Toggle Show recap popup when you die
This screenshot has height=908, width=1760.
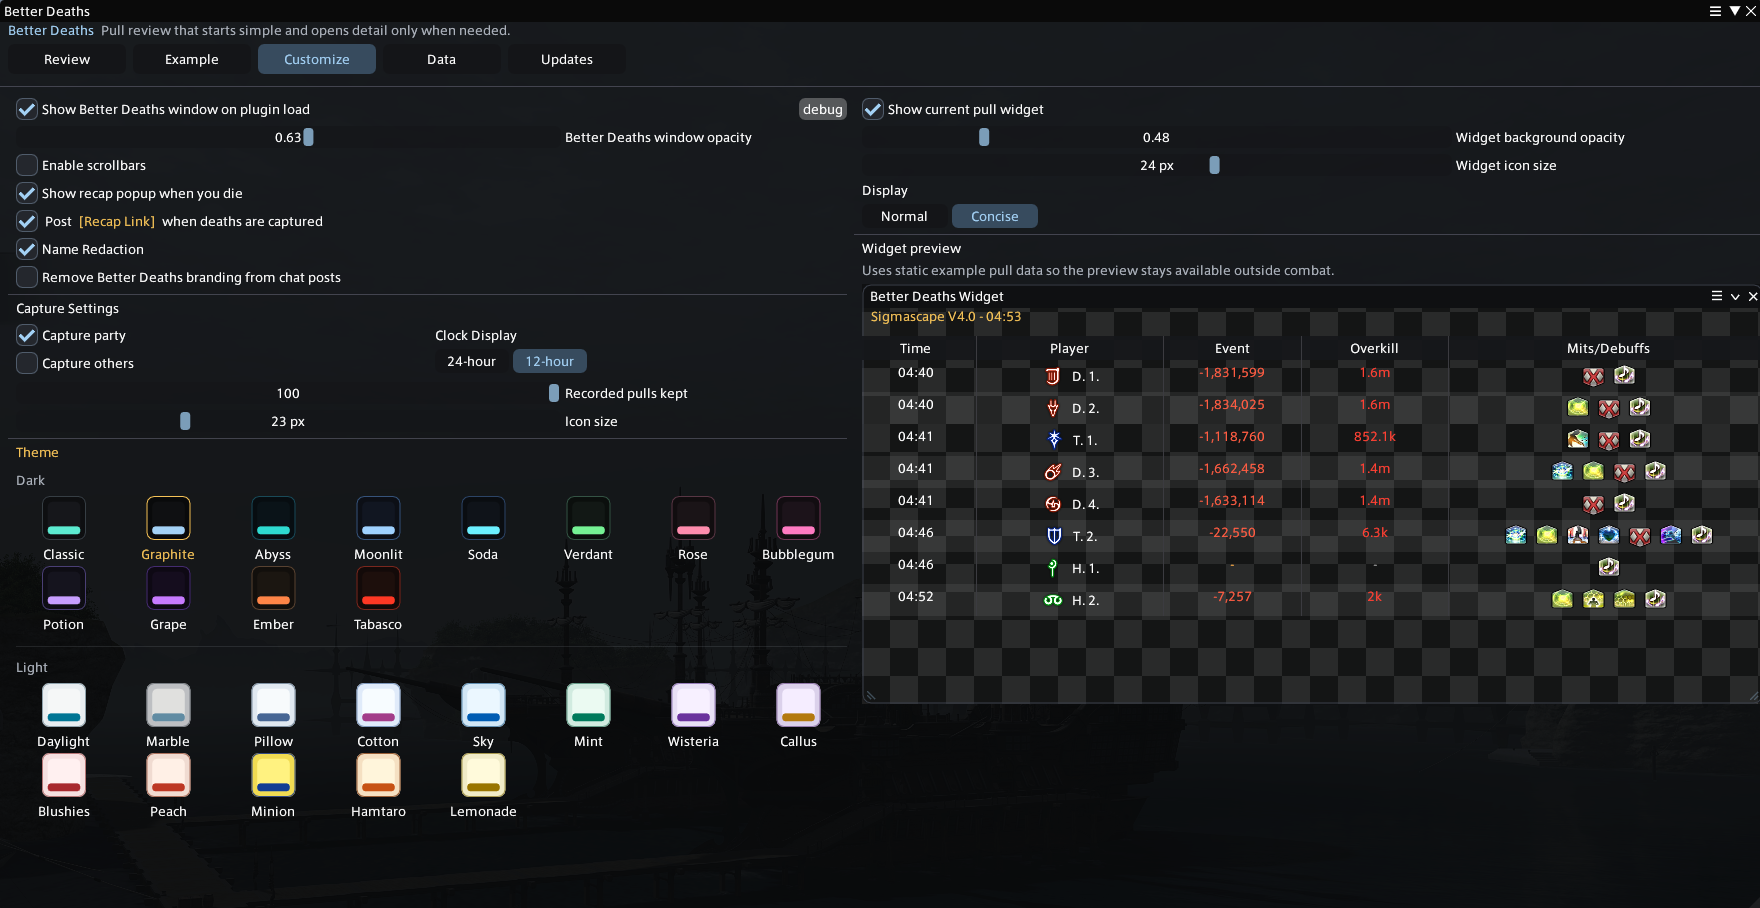27,193
